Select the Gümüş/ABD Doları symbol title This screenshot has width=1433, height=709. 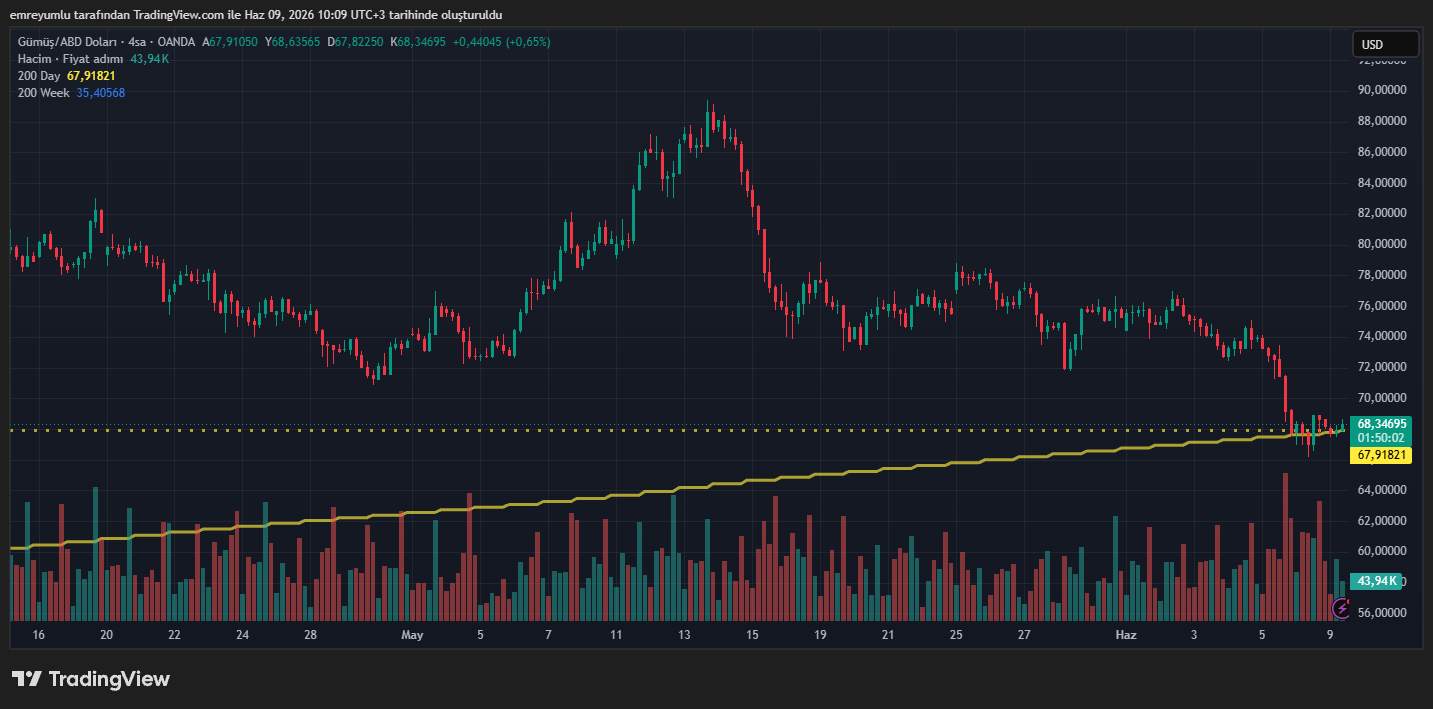pyautogui.click(x=66, y=42)
